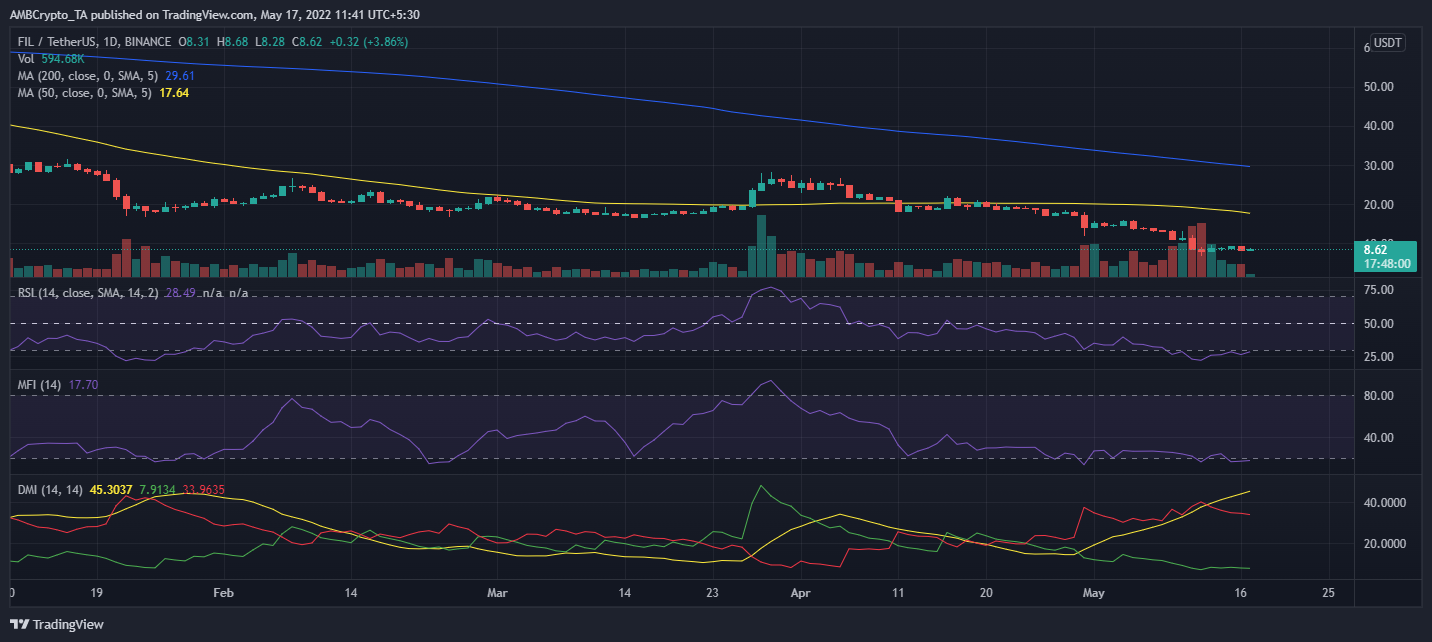Open the MFI (14) indicator legend menu

pyautogui.click(x=40, y=383)
